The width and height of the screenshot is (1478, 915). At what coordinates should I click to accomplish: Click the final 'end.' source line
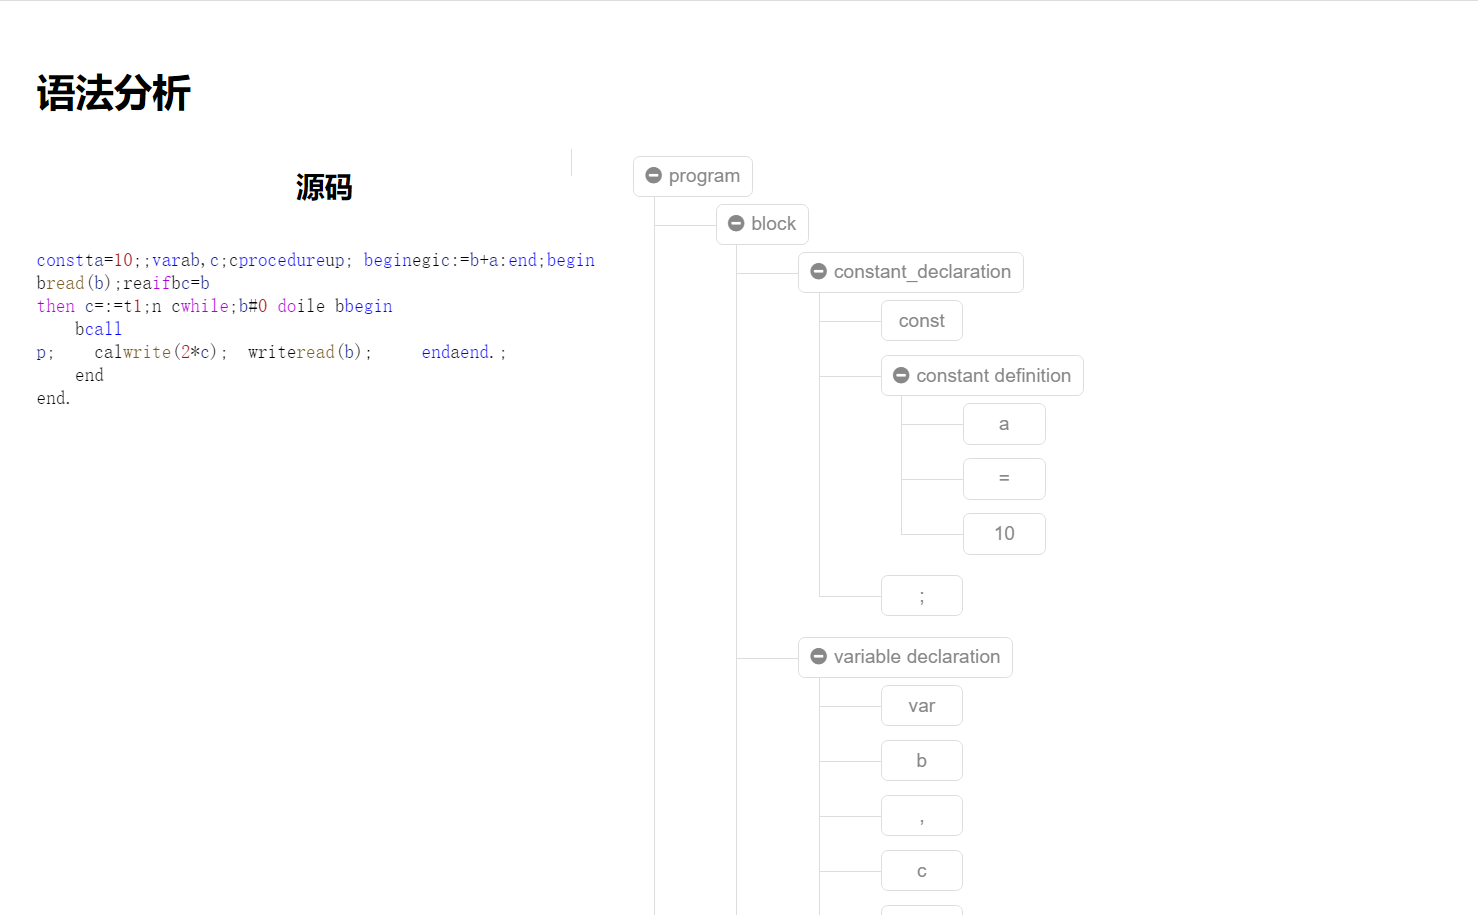click(53, 398)
